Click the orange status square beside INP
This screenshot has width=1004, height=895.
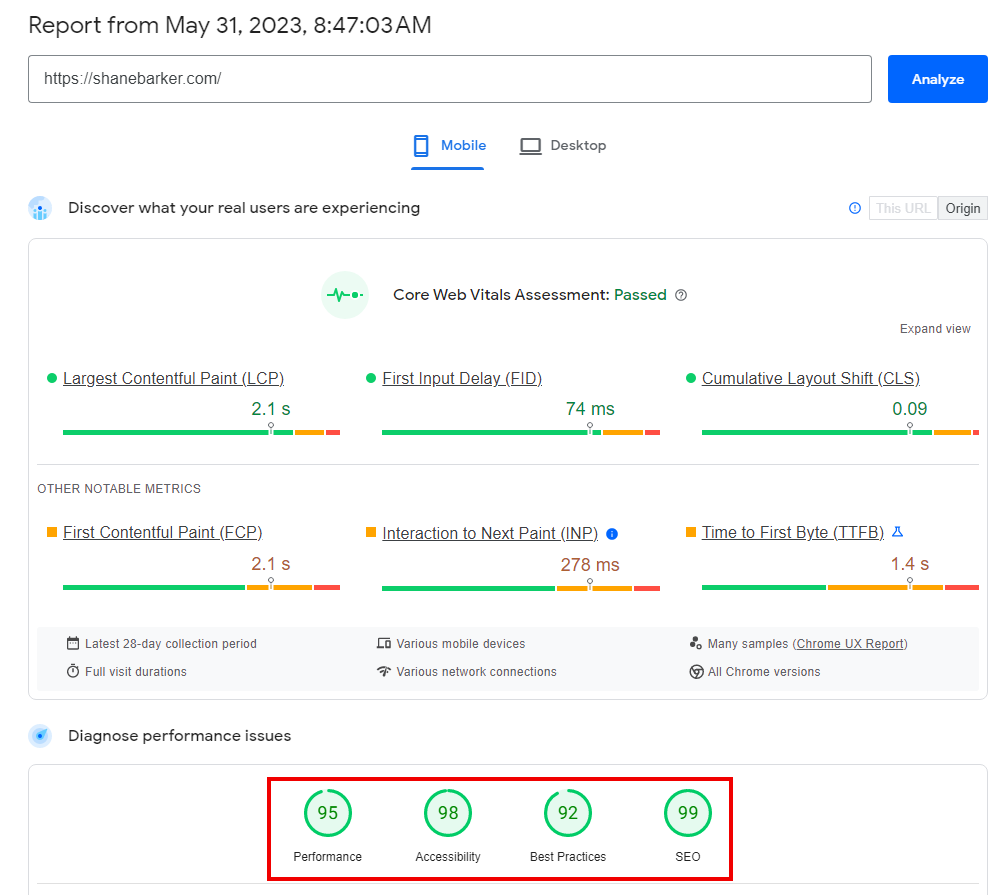[x=371, y=532]
